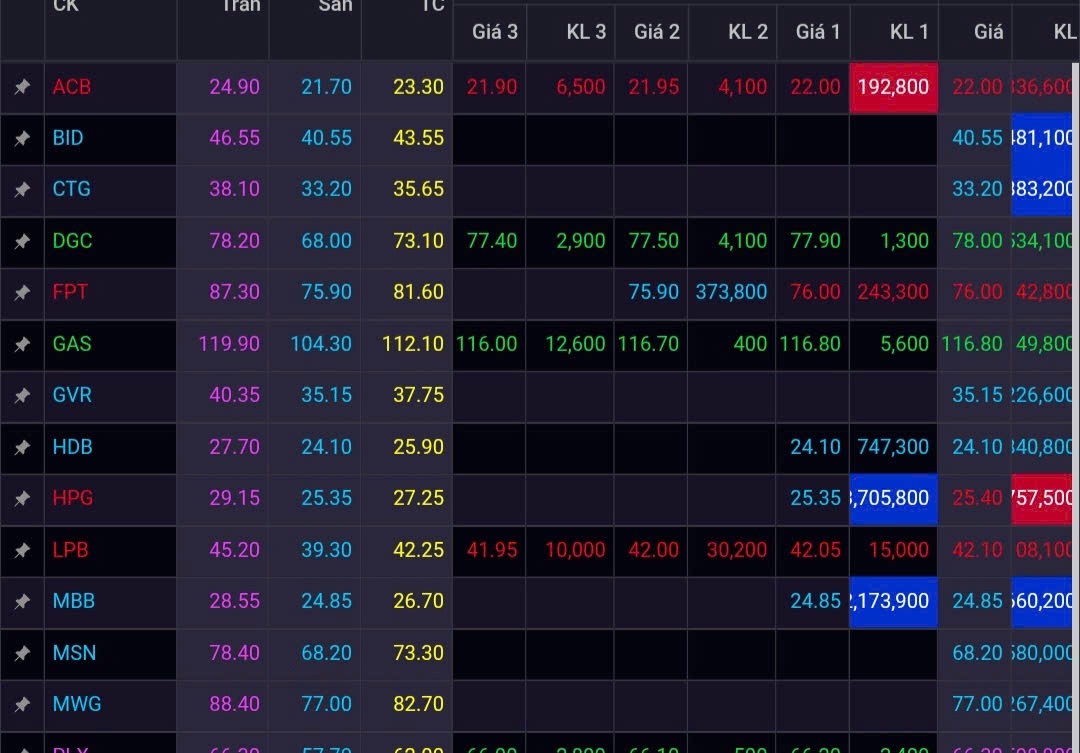Click the KL 1 column header

909,32
